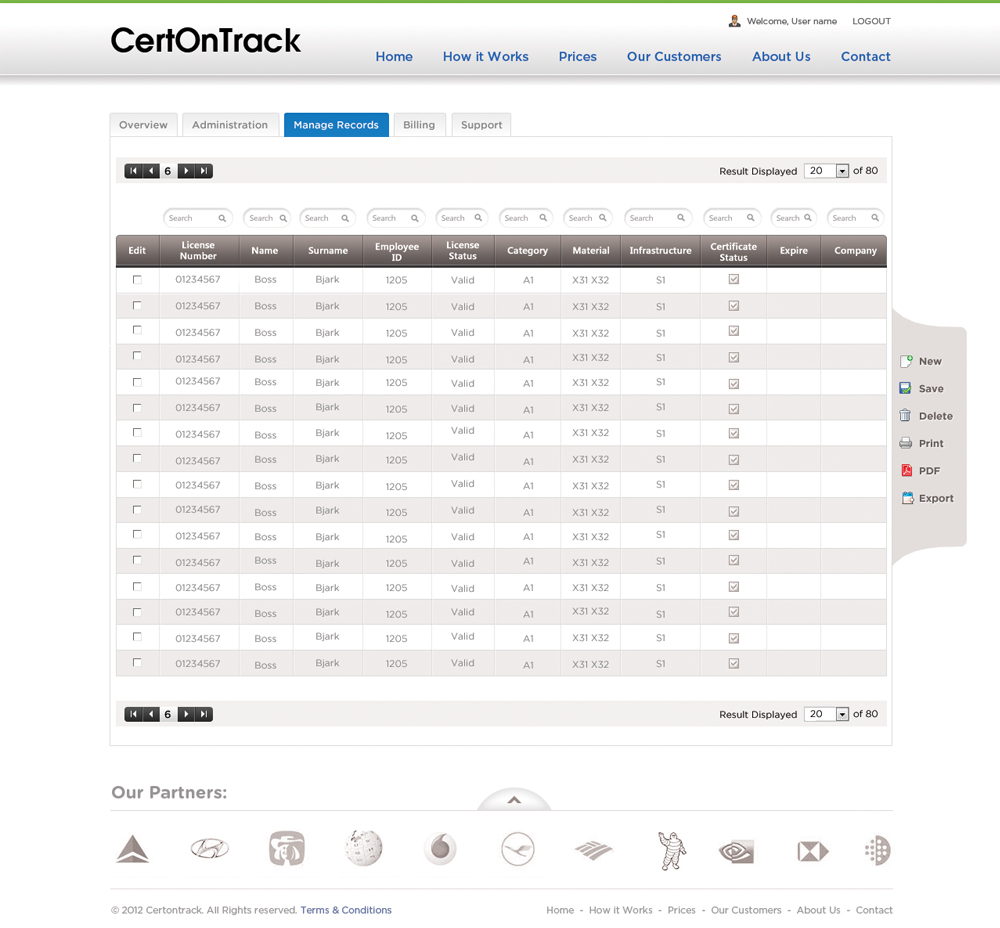
Task: Click the Delete trash can icon
Action: tap(906, 416)
